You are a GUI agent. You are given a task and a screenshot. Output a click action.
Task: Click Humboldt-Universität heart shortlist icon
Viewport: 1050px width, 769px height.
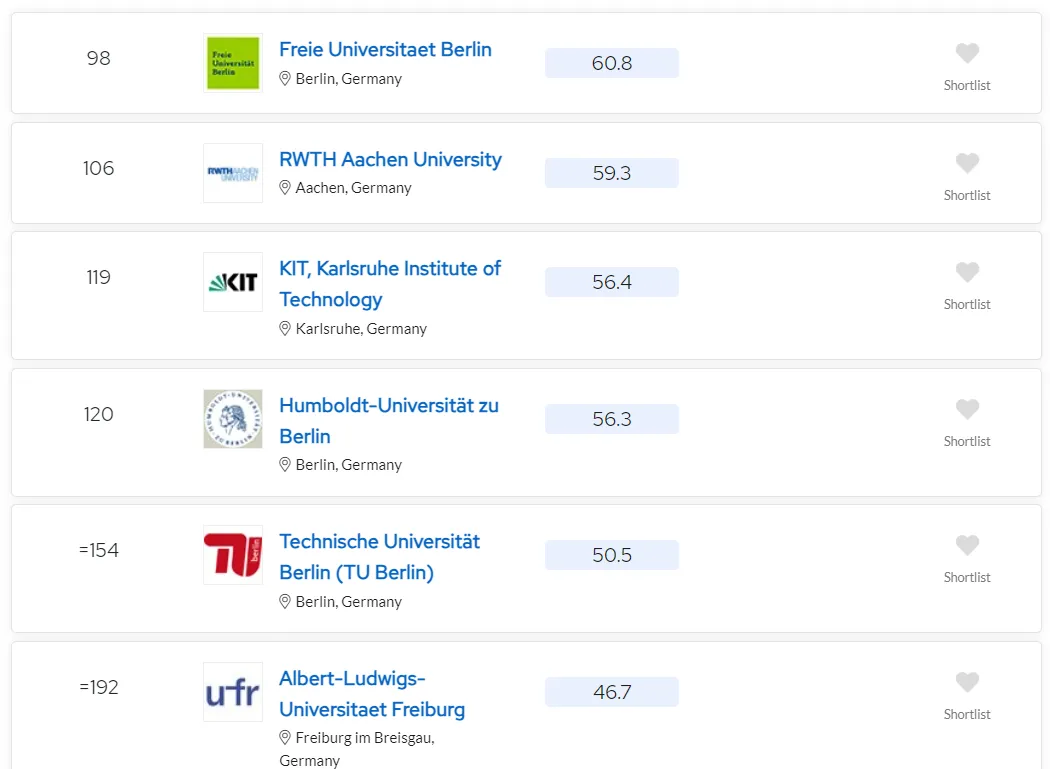pyautogui.click(x=966, y=409)
